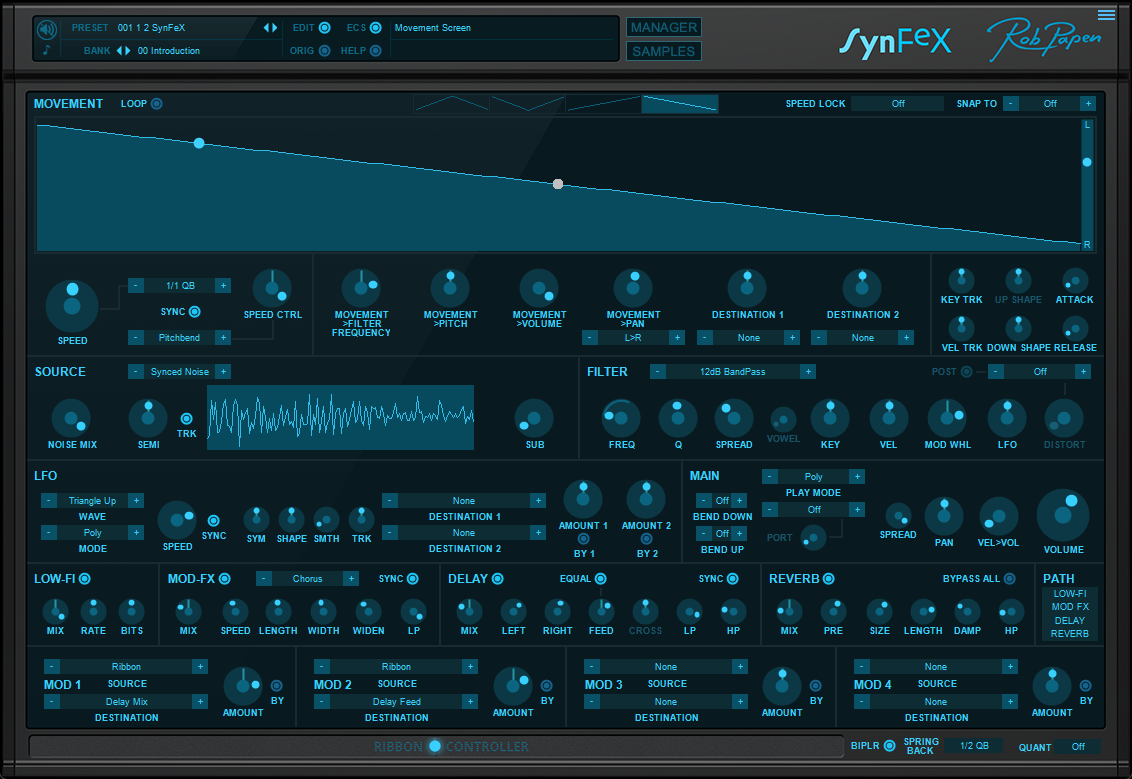Open the MANAGER tab
The width and height of the screenshot is (1132, 779).
point(663,27)
